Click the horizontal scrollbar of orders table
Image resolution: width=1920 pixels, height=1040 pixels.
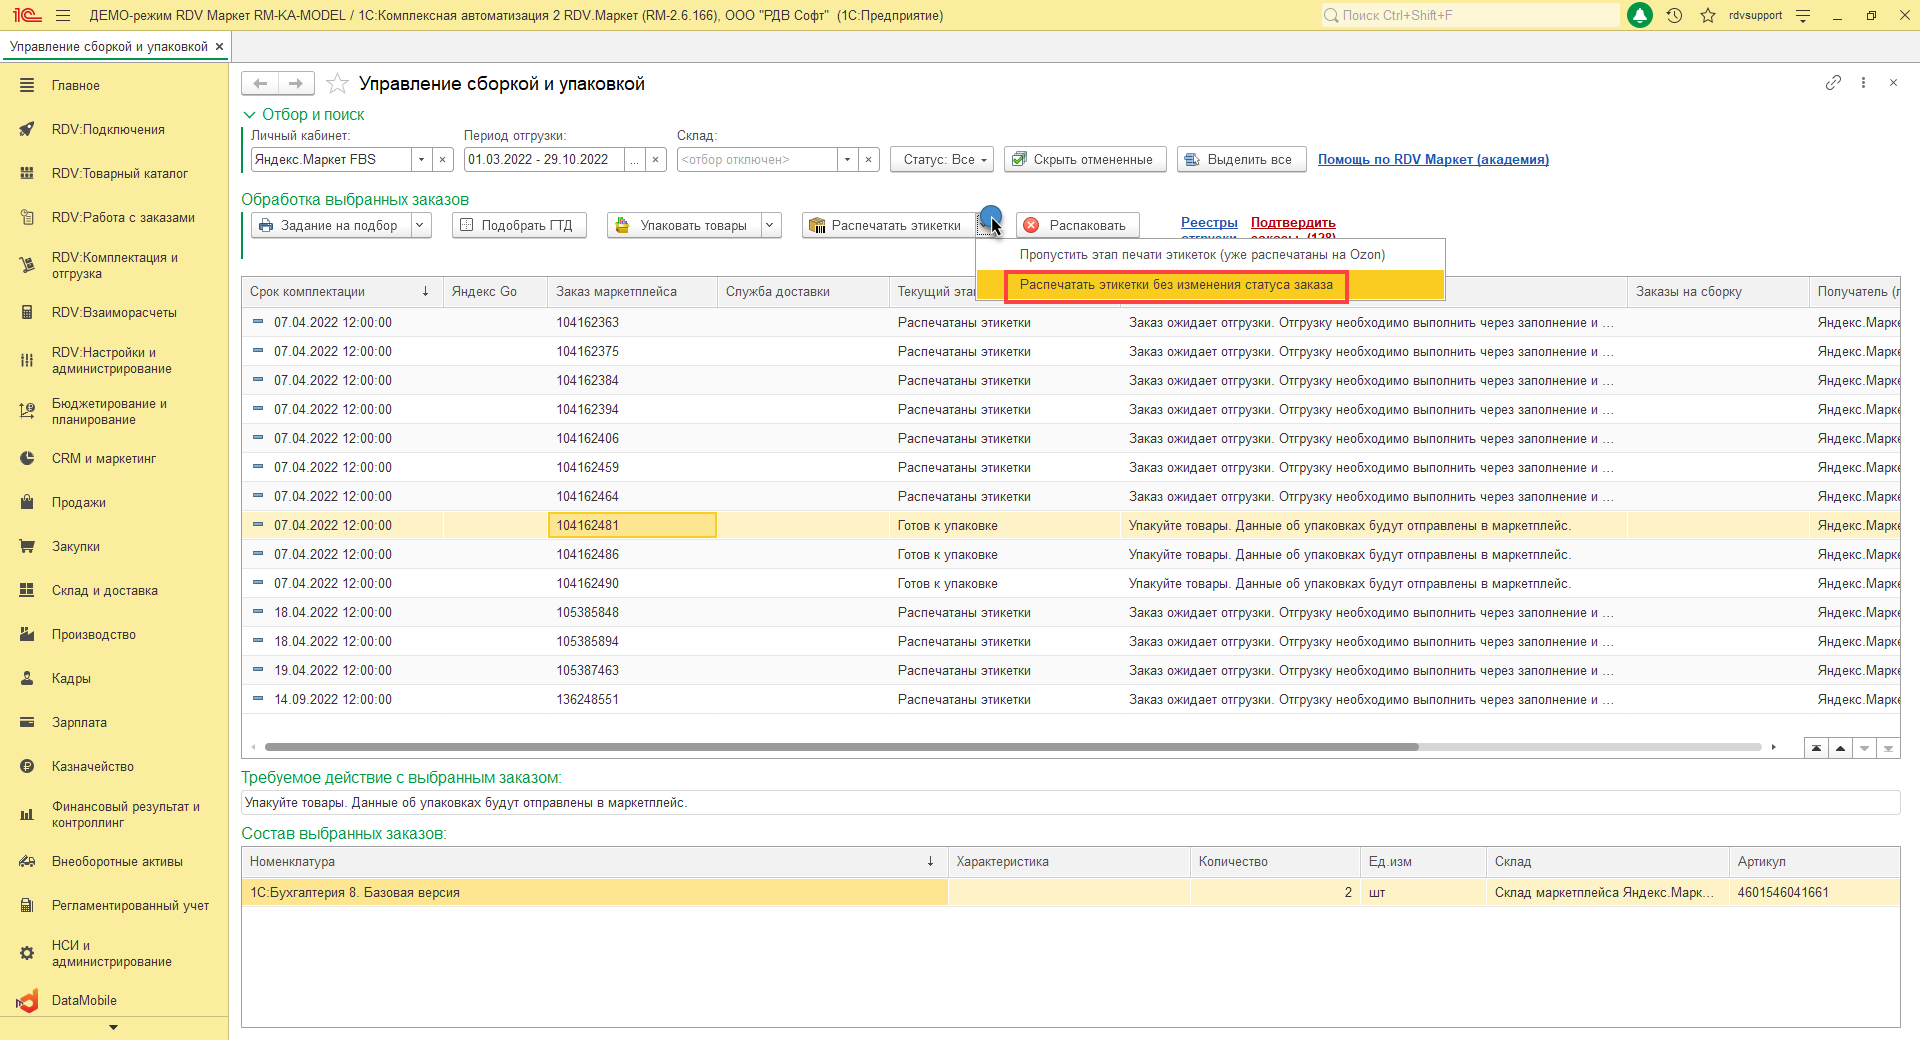pyautogui.click(x=840, y=747)
